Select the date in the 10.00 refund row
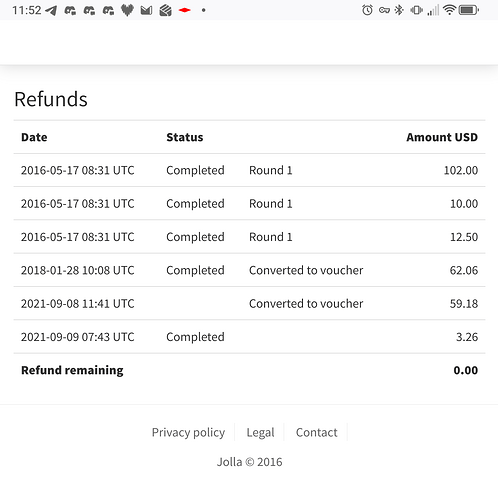 pos(78,204)
